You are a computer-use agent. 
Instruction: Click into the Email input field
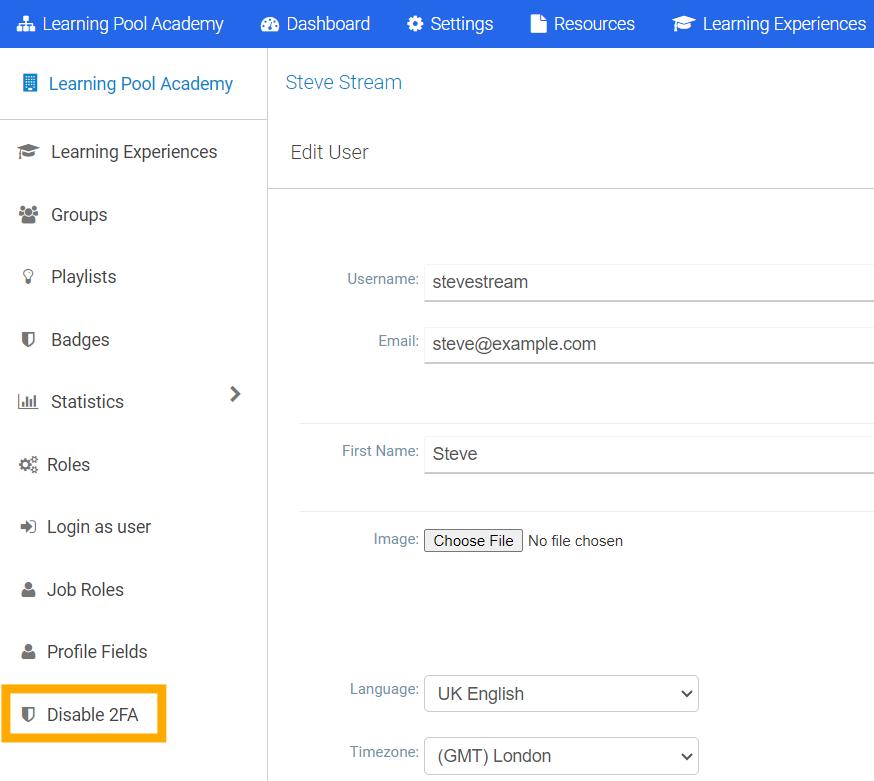(x=648, y=344)
